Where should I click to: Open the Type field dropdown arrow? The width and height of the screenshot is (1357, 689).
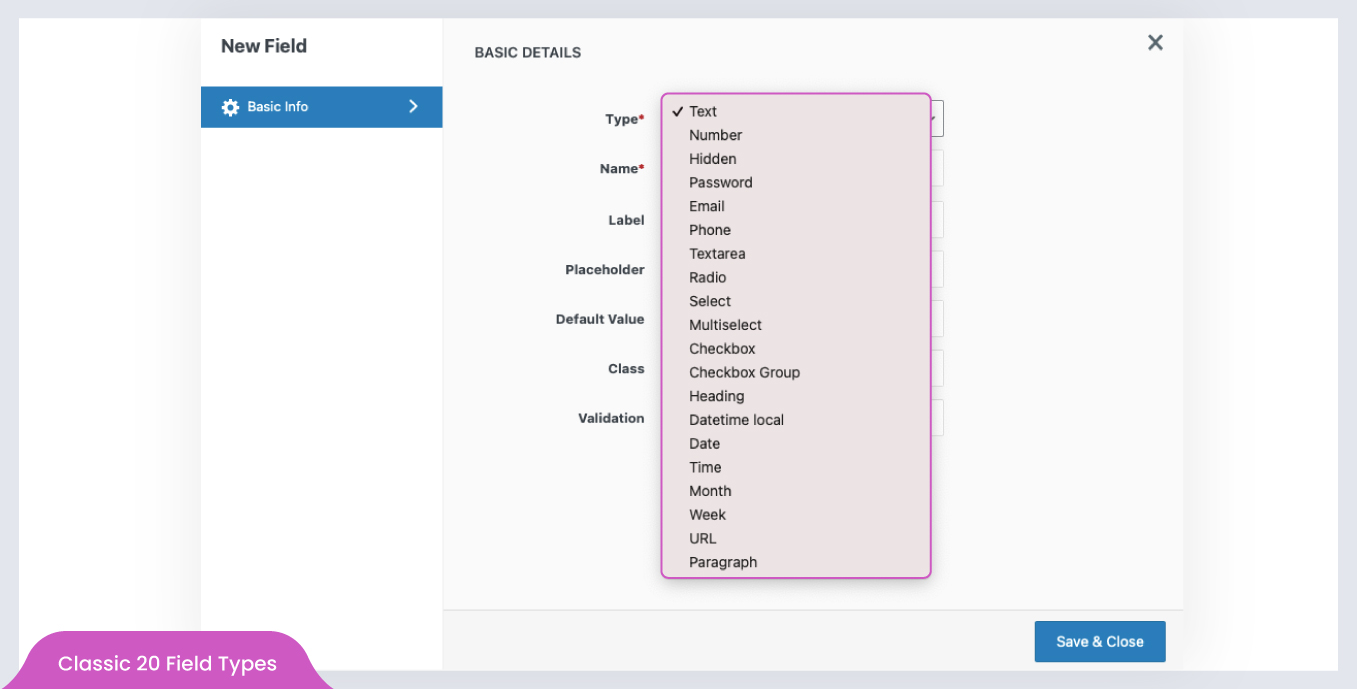(x=932, y=118)
